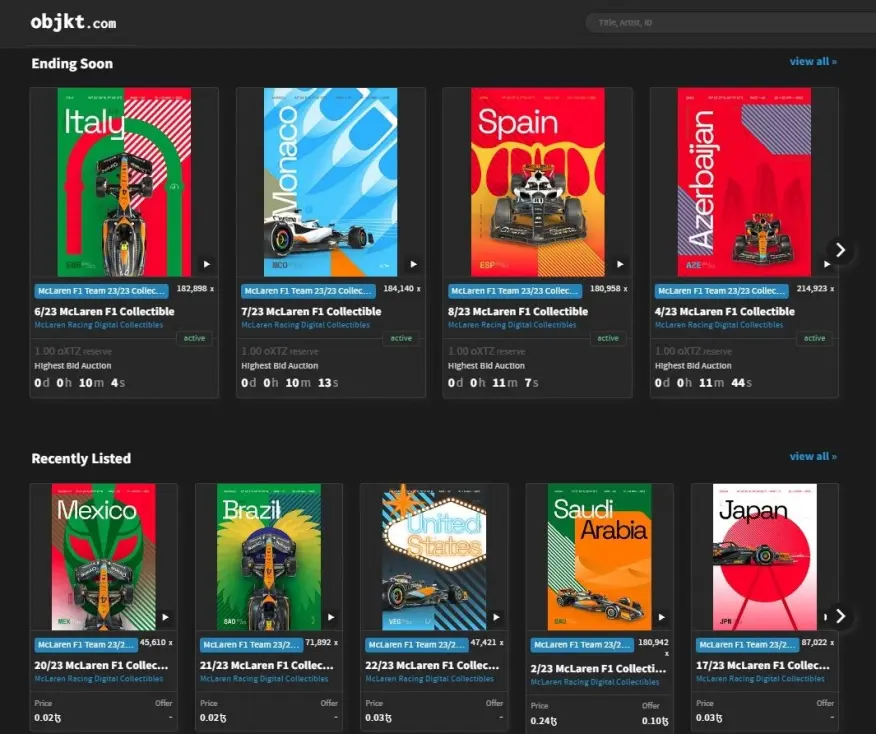Play the Mexico collectible video
876x734 pixels.
pyautogui.click(x=165, y=617)
